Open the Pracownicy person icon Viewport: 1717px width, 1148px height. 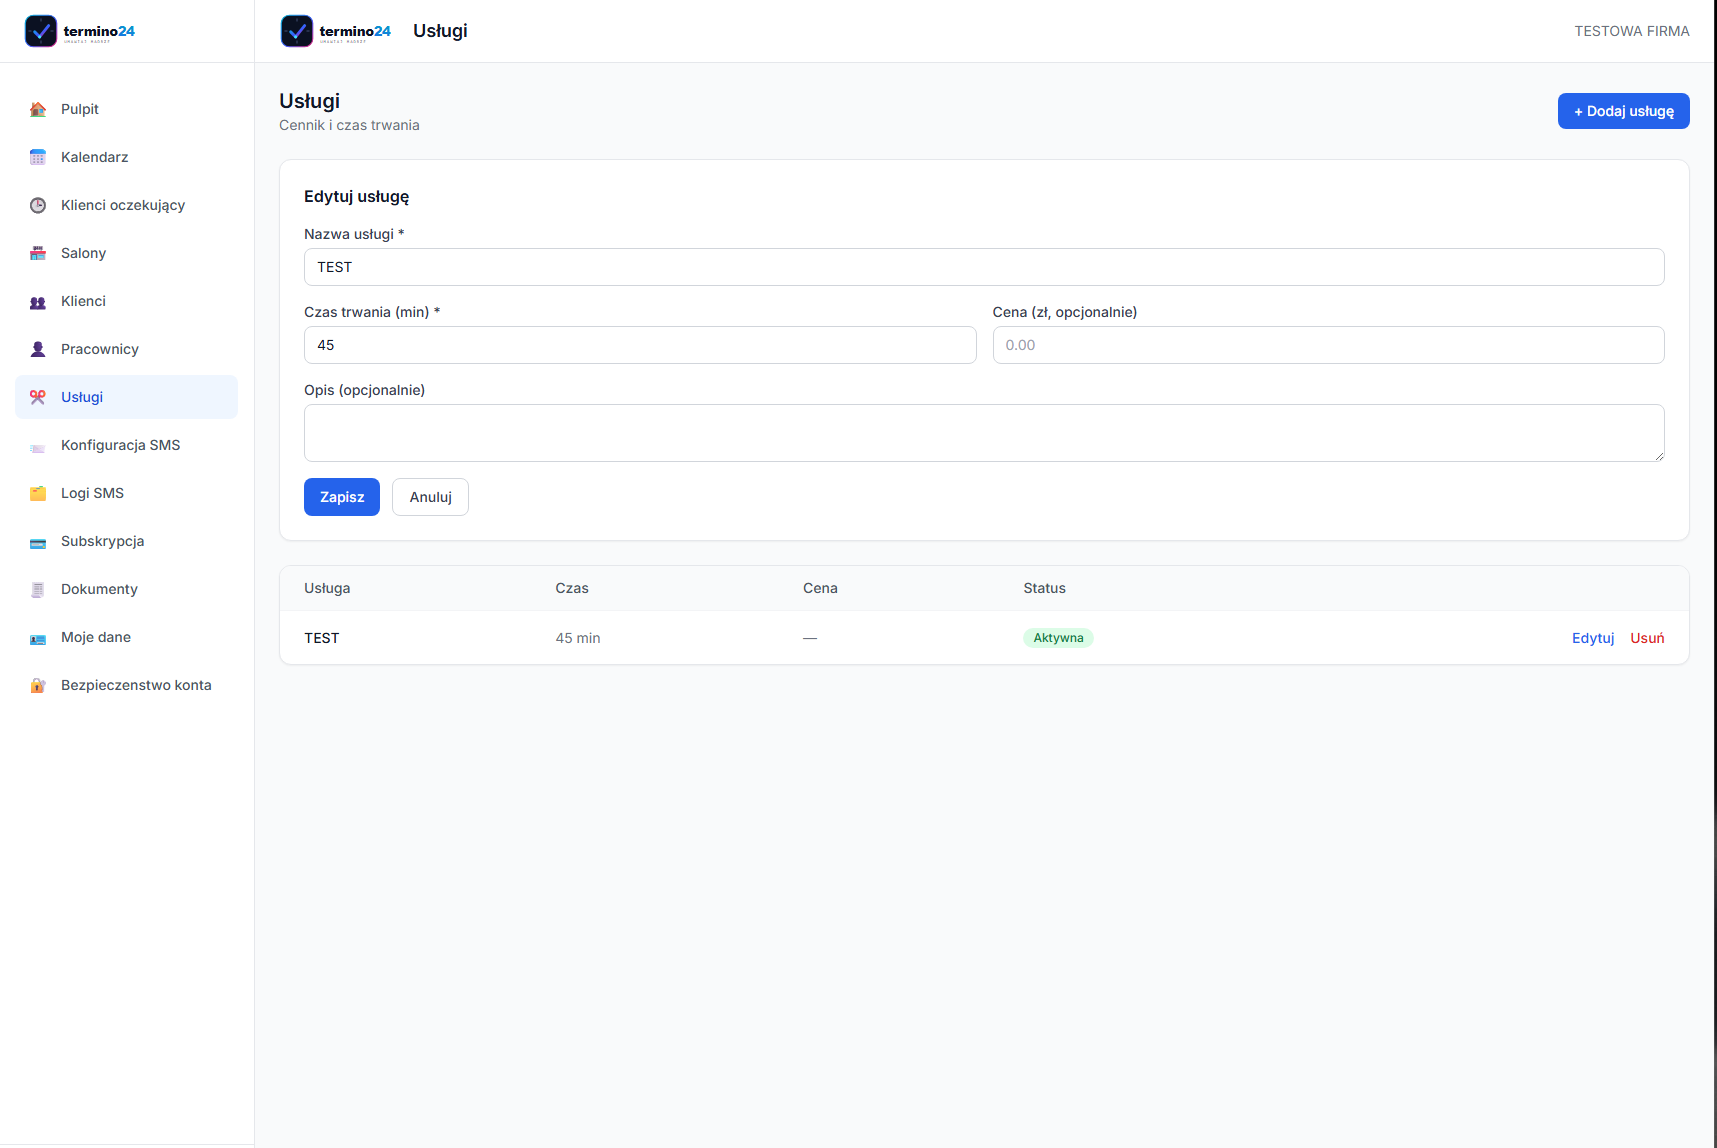click(x=38, y=349)
